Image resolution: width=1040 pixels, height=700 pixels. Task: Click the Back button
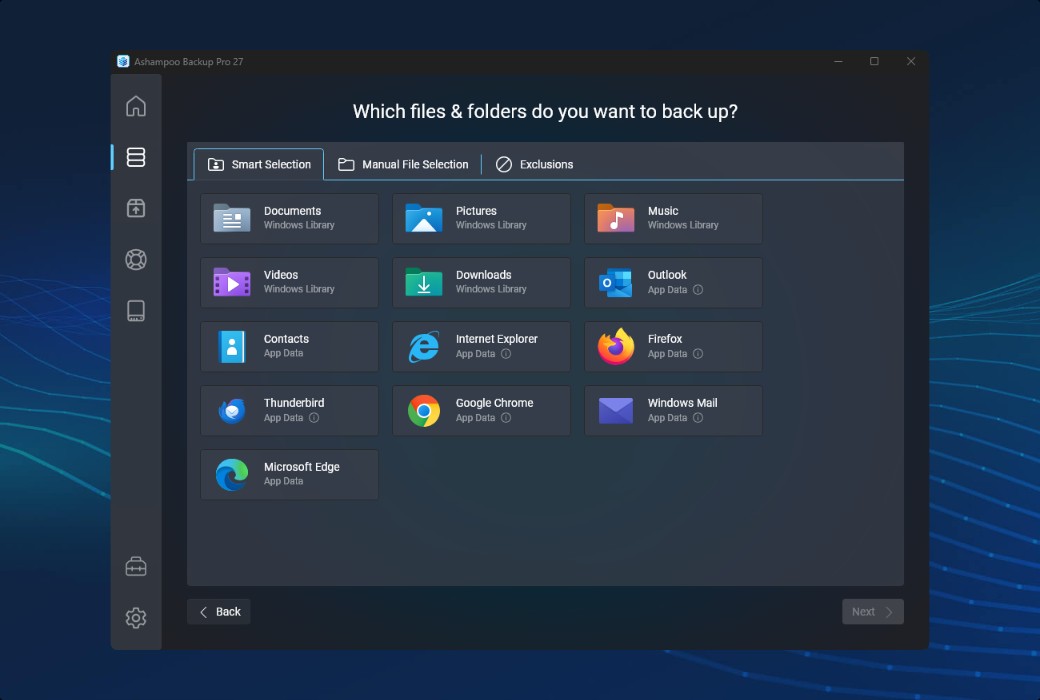[219, 612]
